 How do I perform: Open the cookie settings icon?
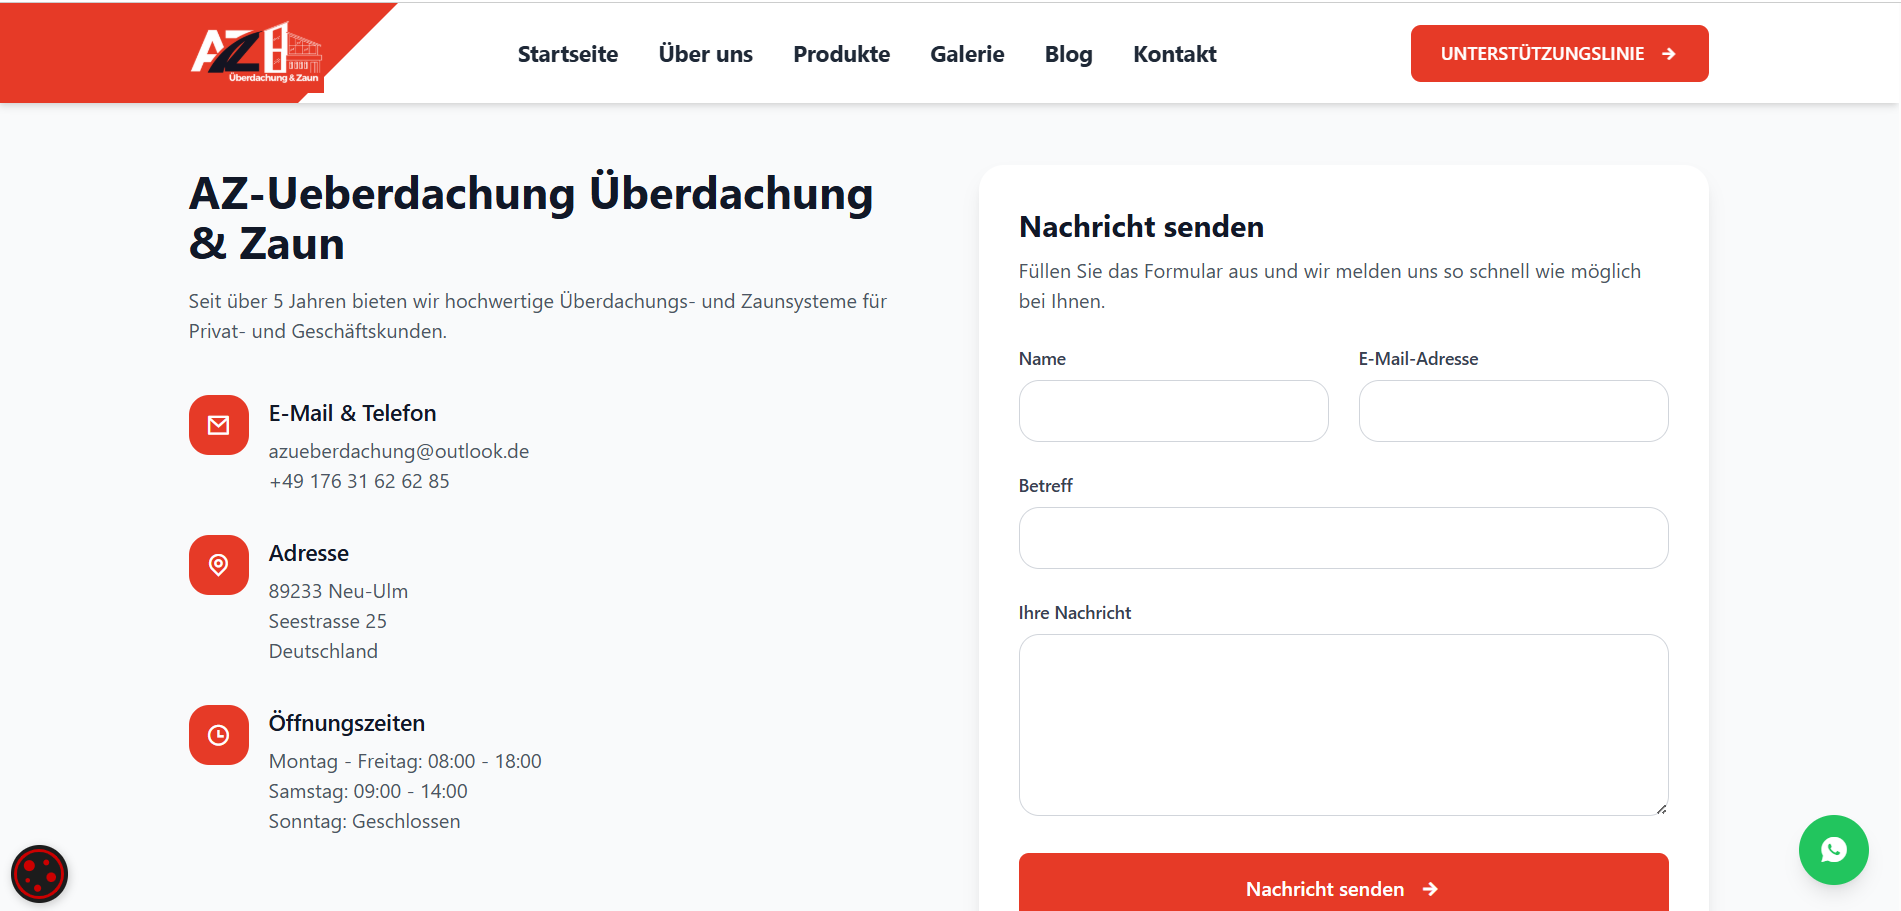39,874
